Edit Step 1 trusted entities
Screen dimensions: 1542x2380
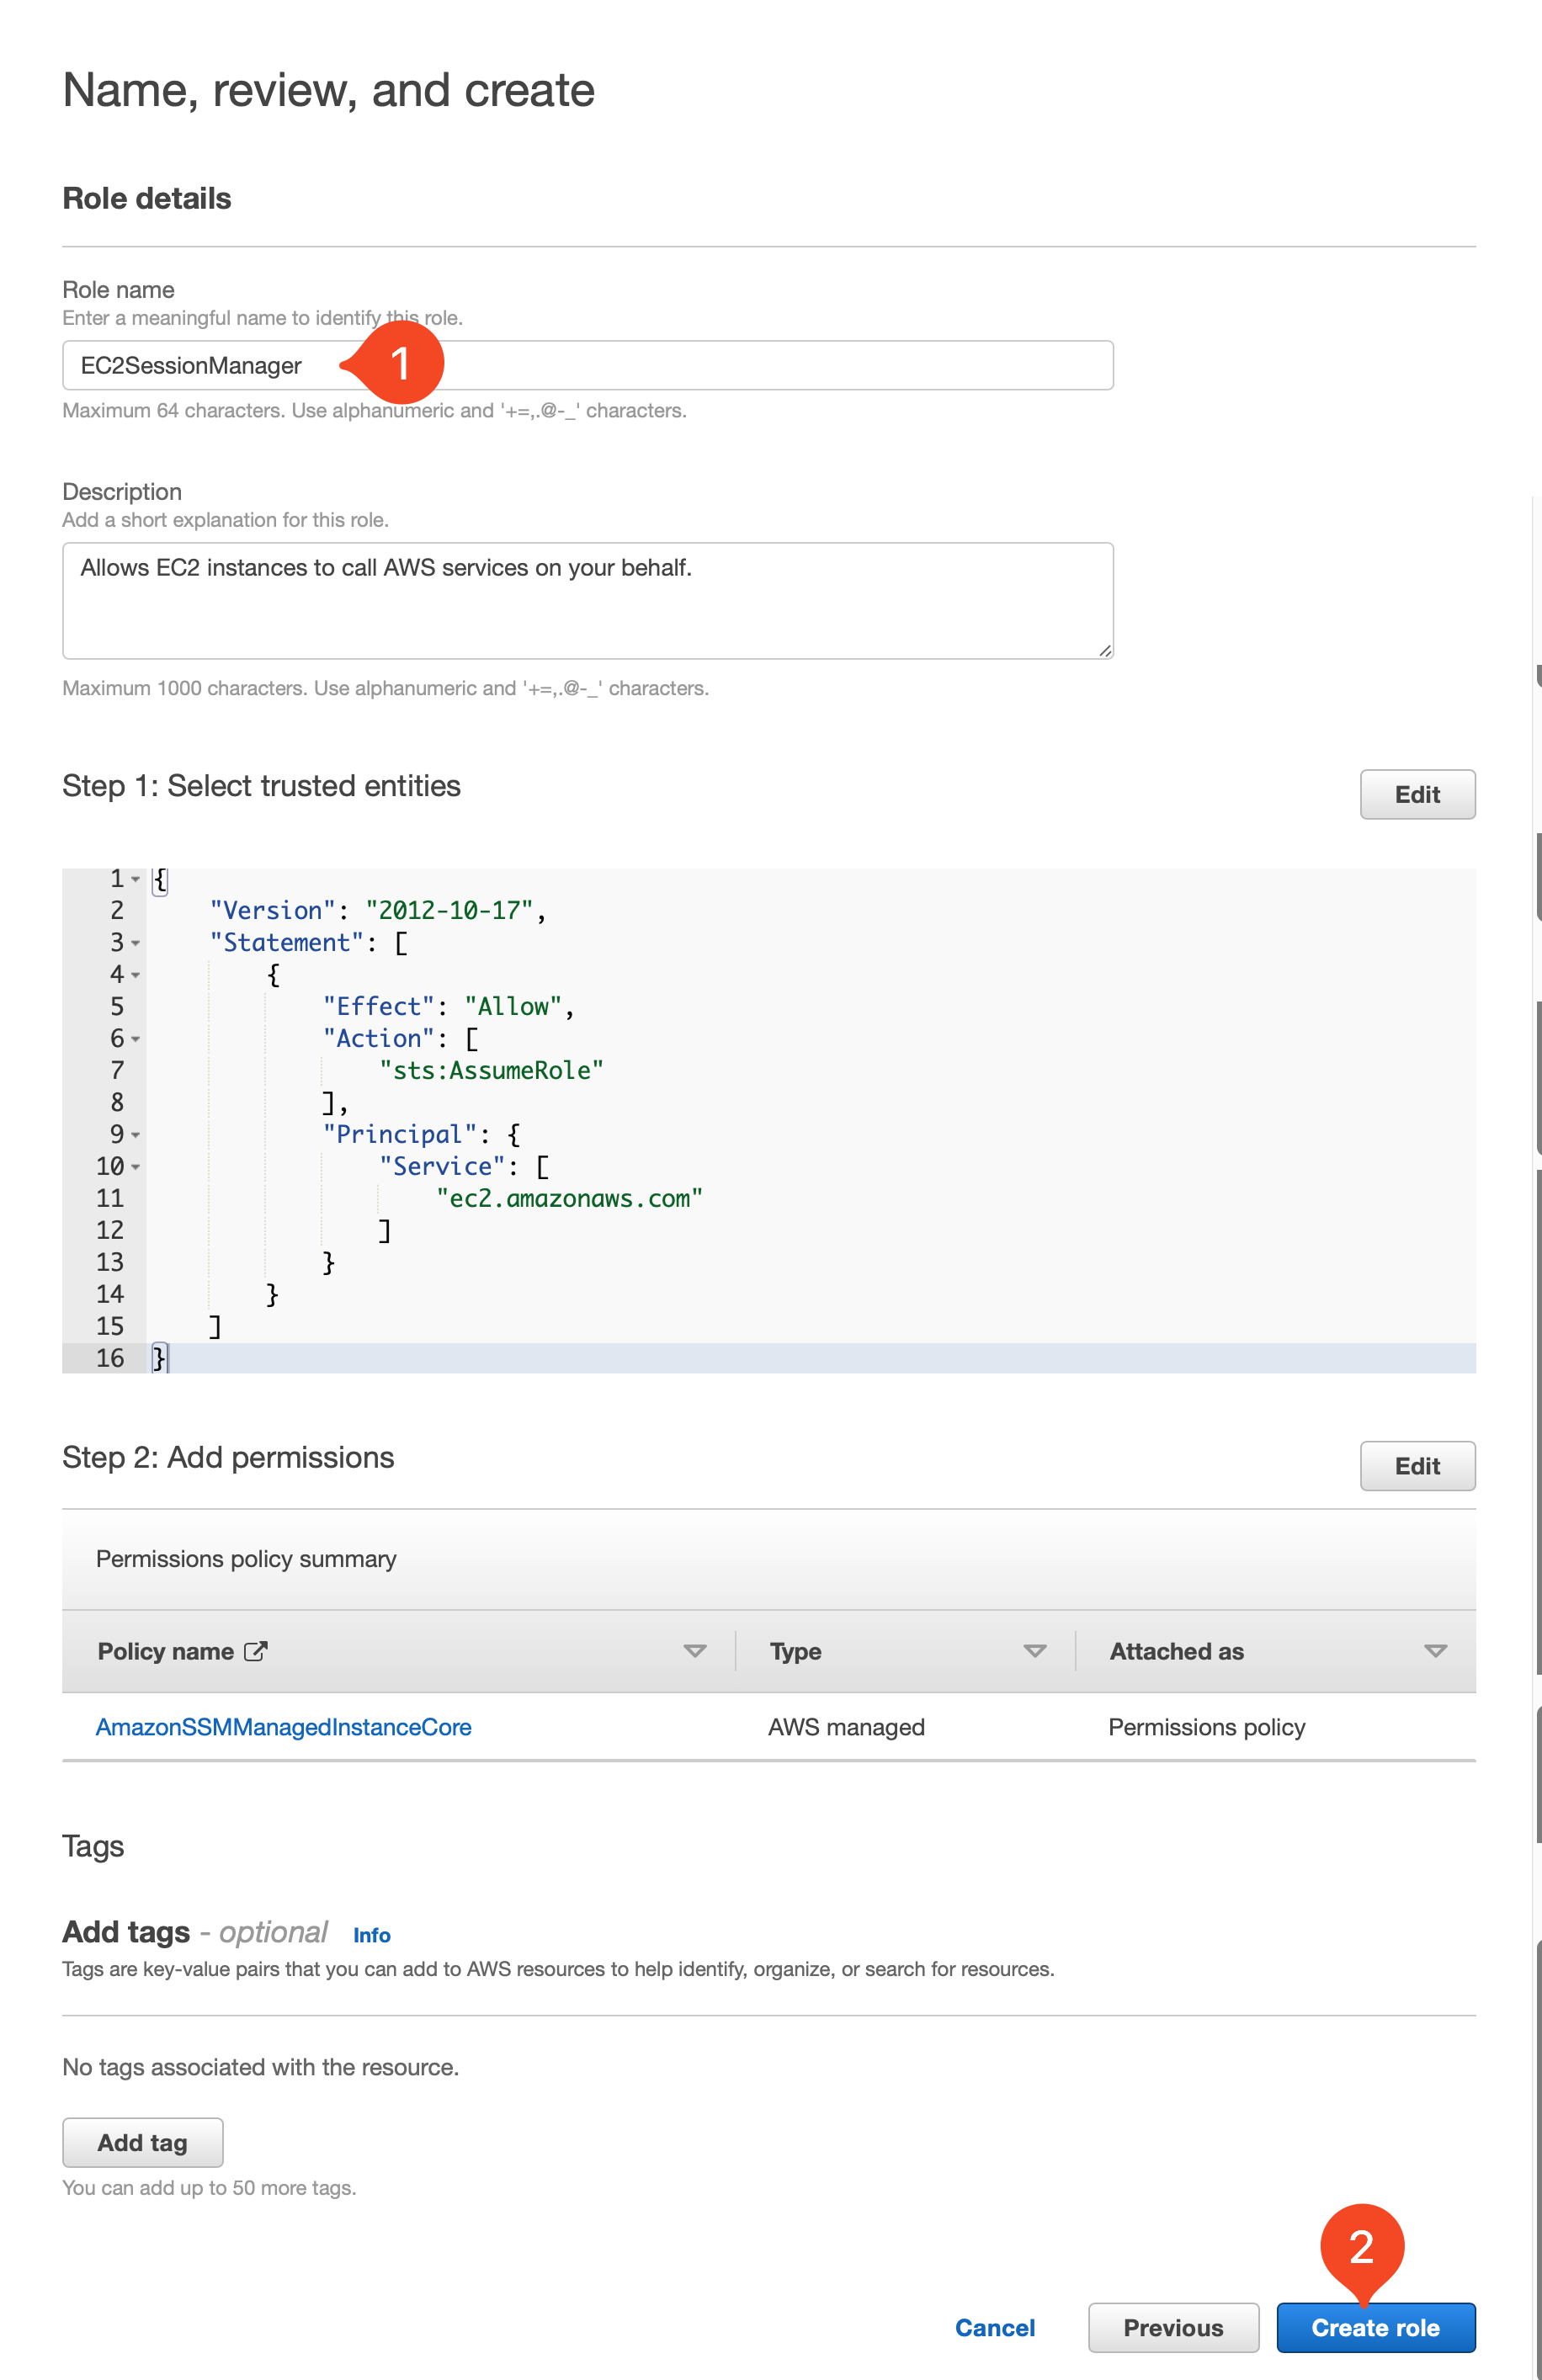click(x=1417, y=794)
